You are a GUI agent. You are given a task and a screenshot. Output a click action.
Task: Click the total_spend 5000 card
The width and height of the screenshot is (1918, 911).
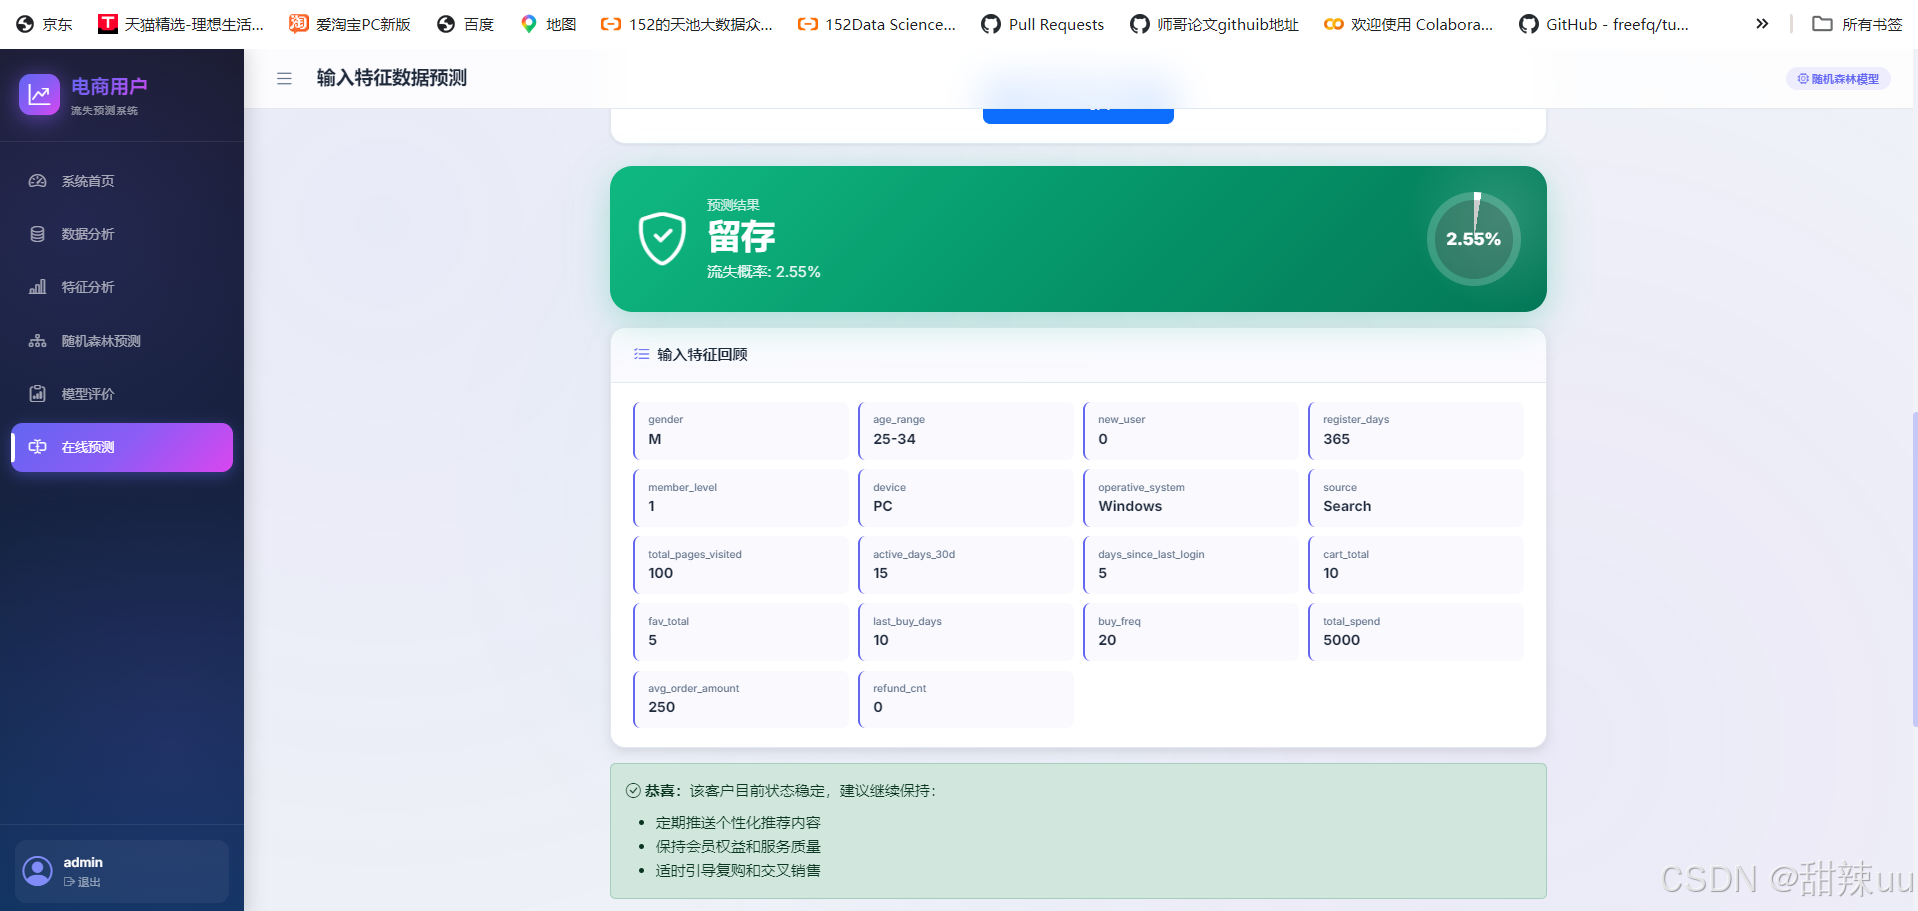pos(1415,632)
